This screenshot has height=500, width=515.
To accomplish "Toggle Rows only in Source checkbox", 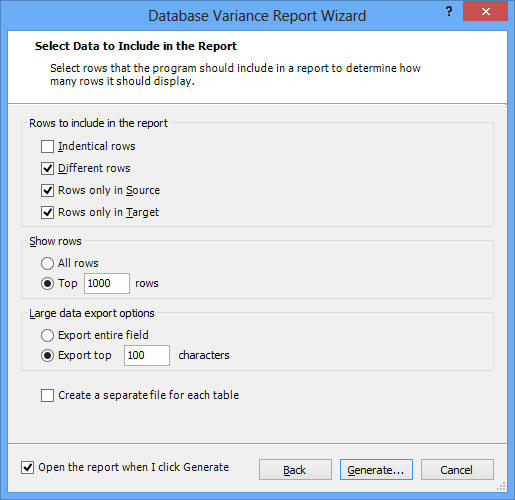I will coord(47,190).
